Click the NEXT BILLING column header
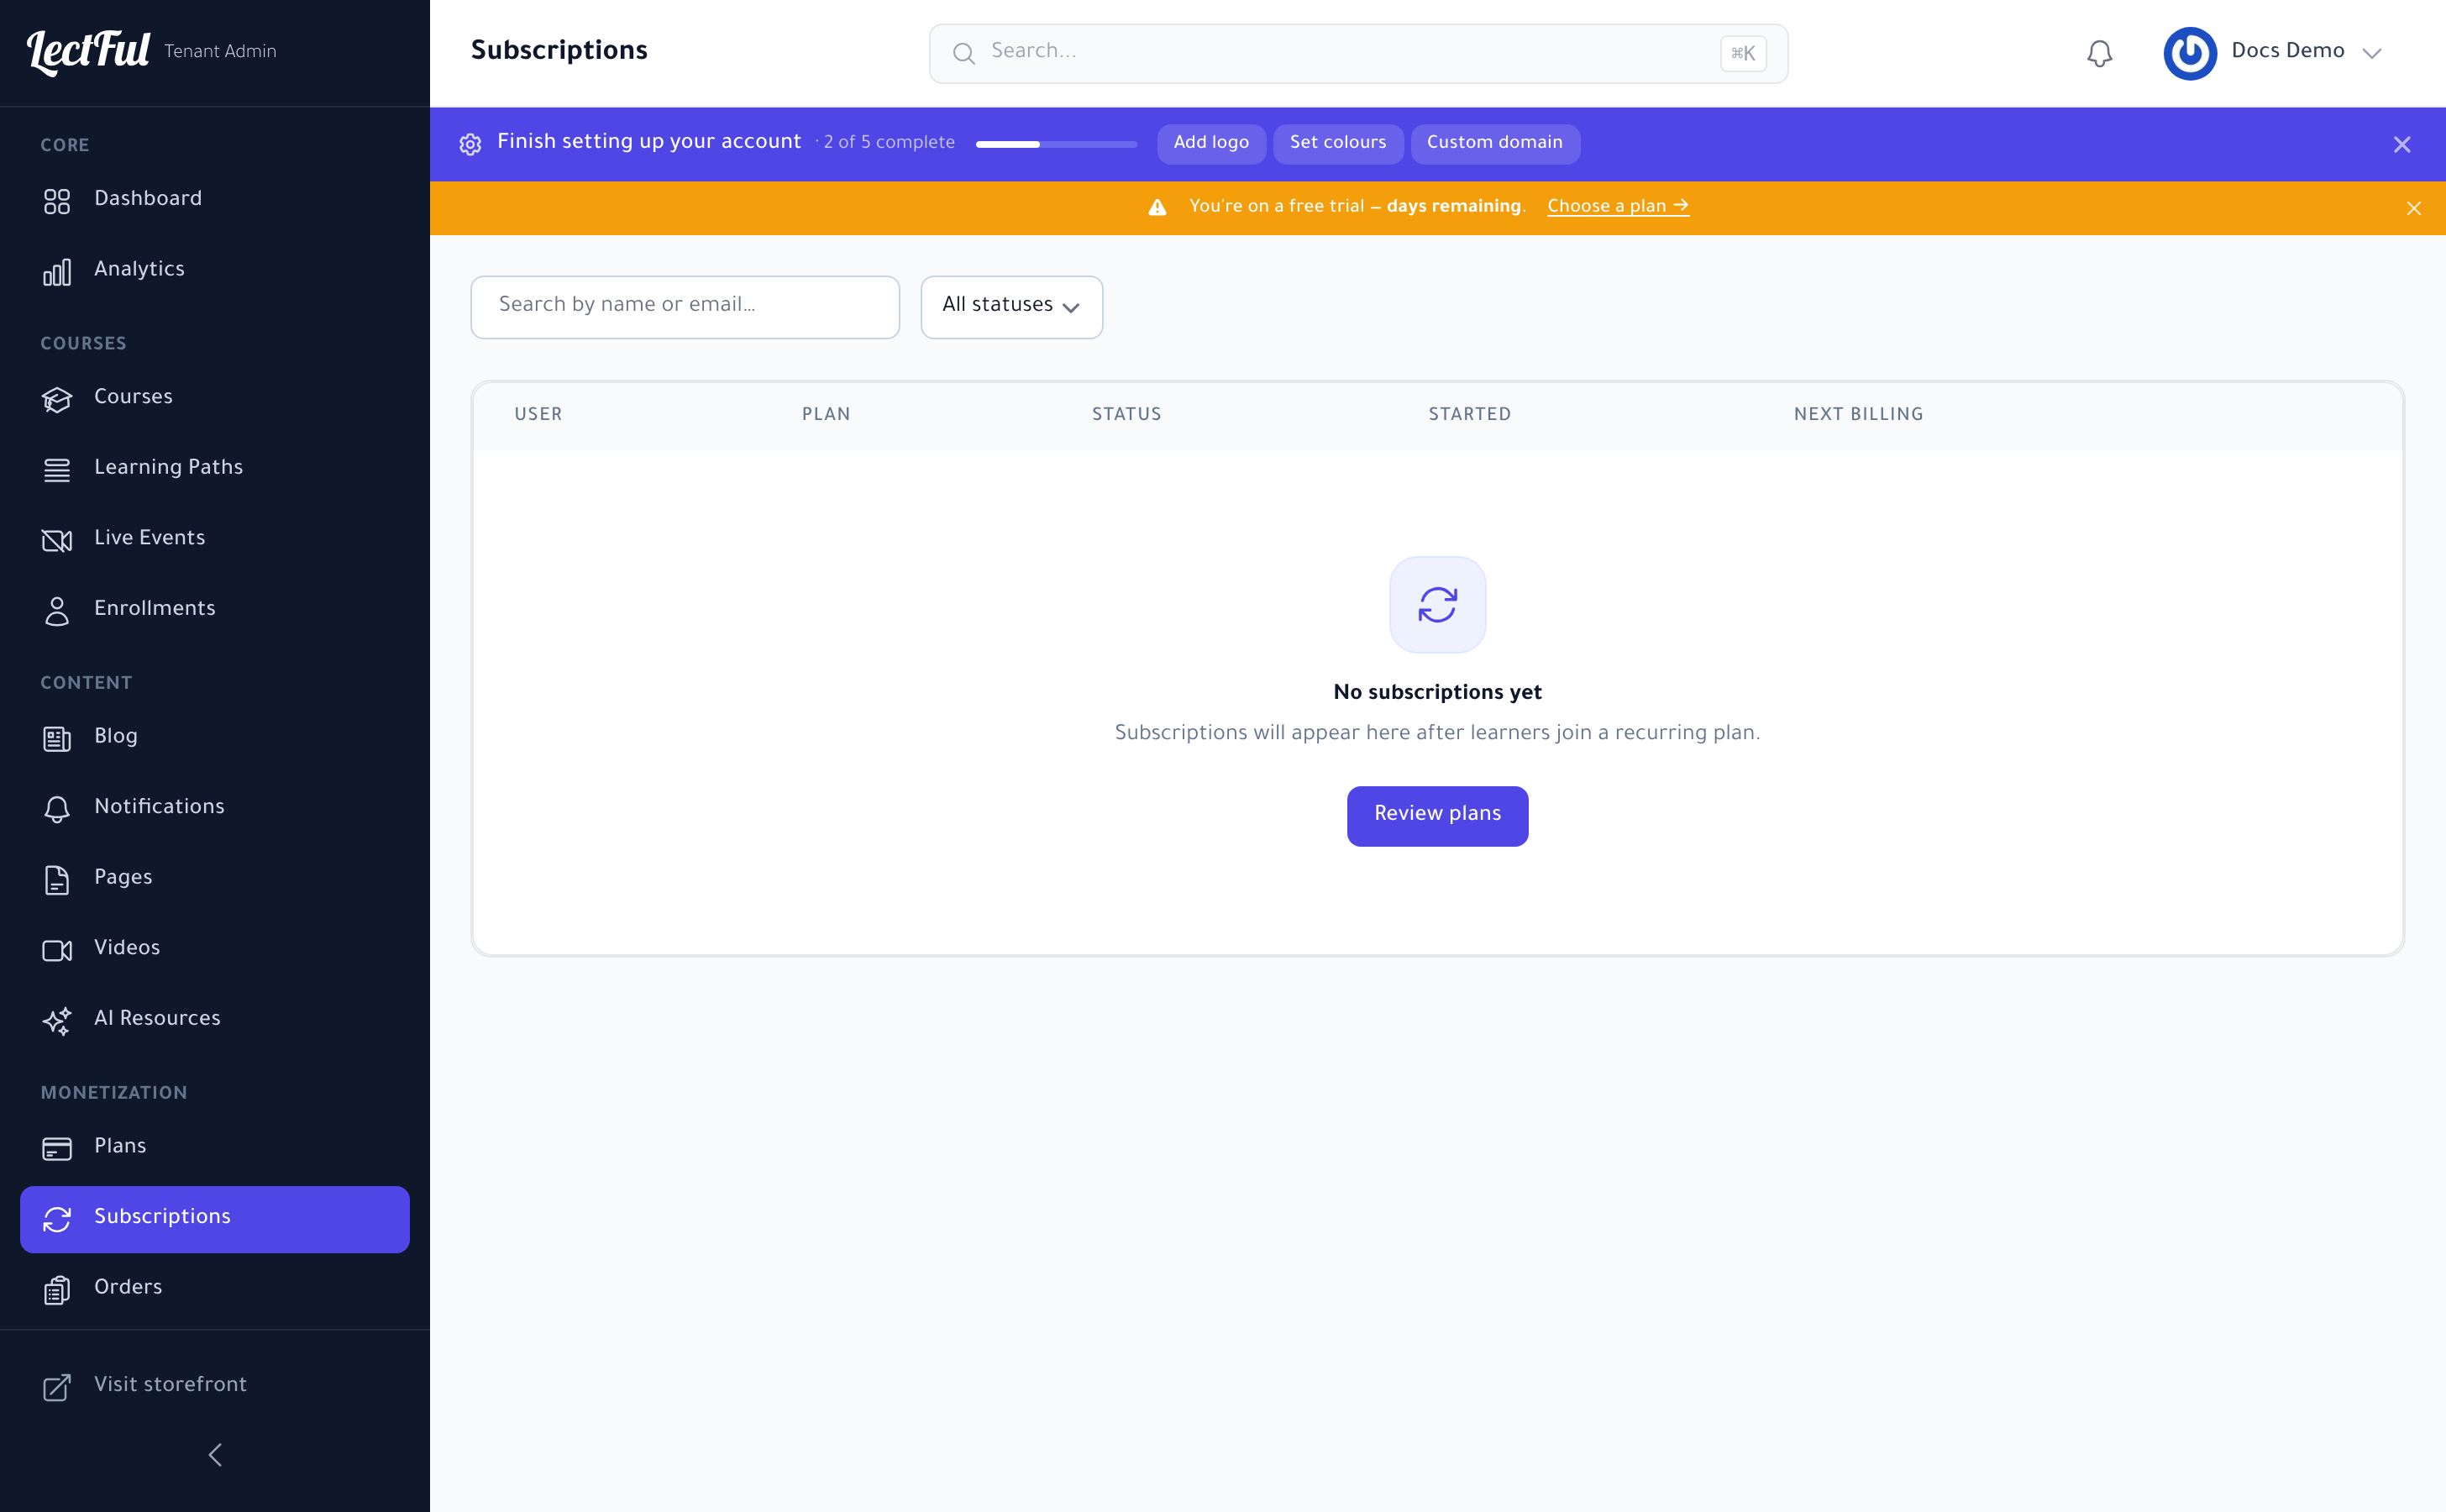The image size is (2446, 1512). 1858,414
